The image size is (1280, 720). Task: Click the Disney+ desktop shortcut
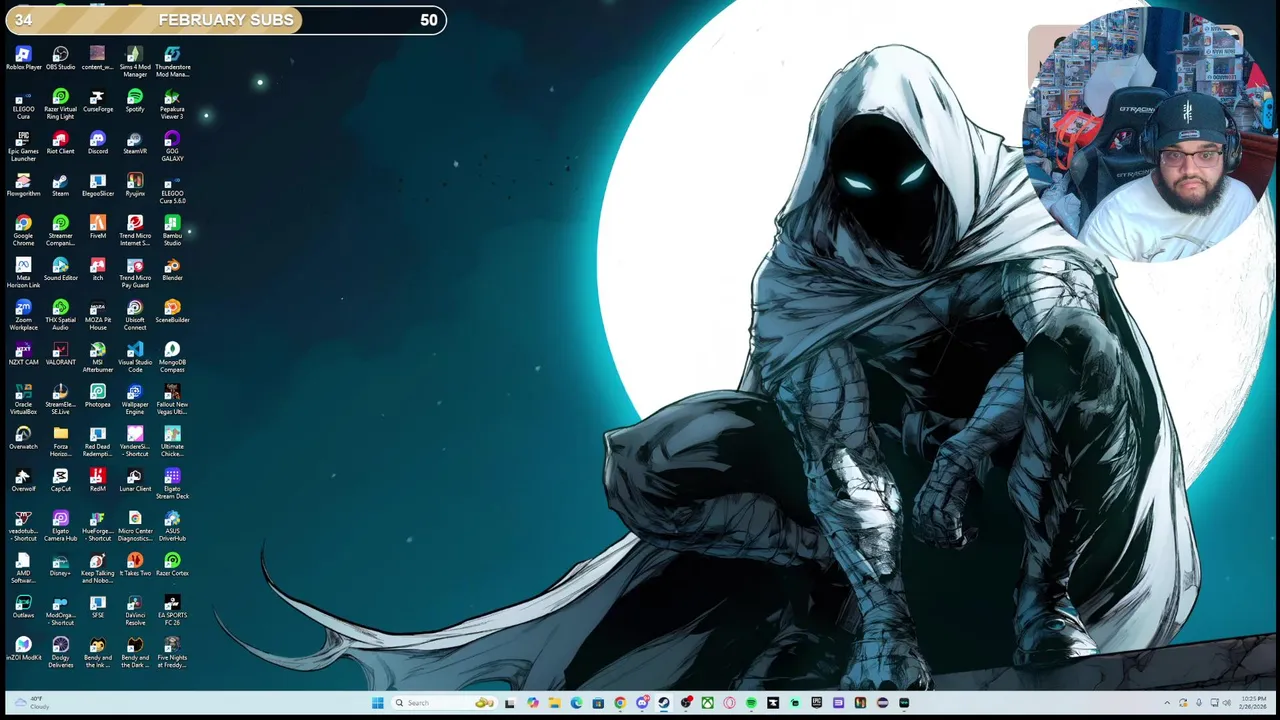pos(60,565)
